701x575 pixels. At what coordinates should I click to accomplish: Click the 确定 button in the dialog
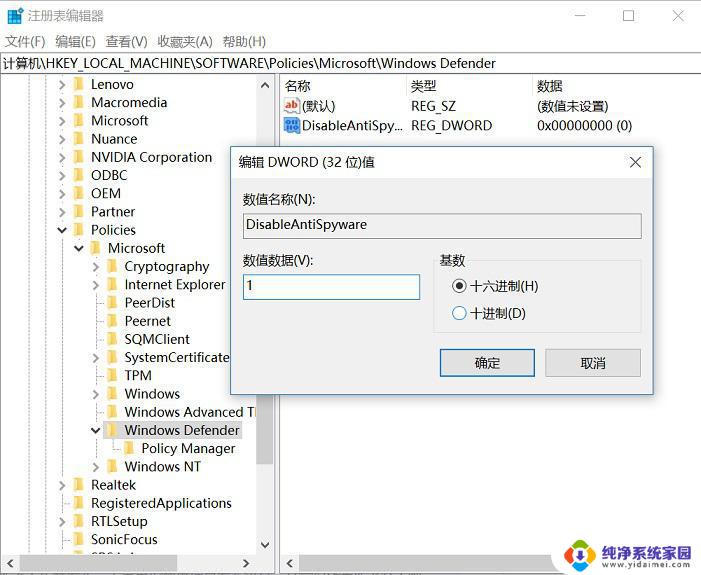(x=487, y=363)
